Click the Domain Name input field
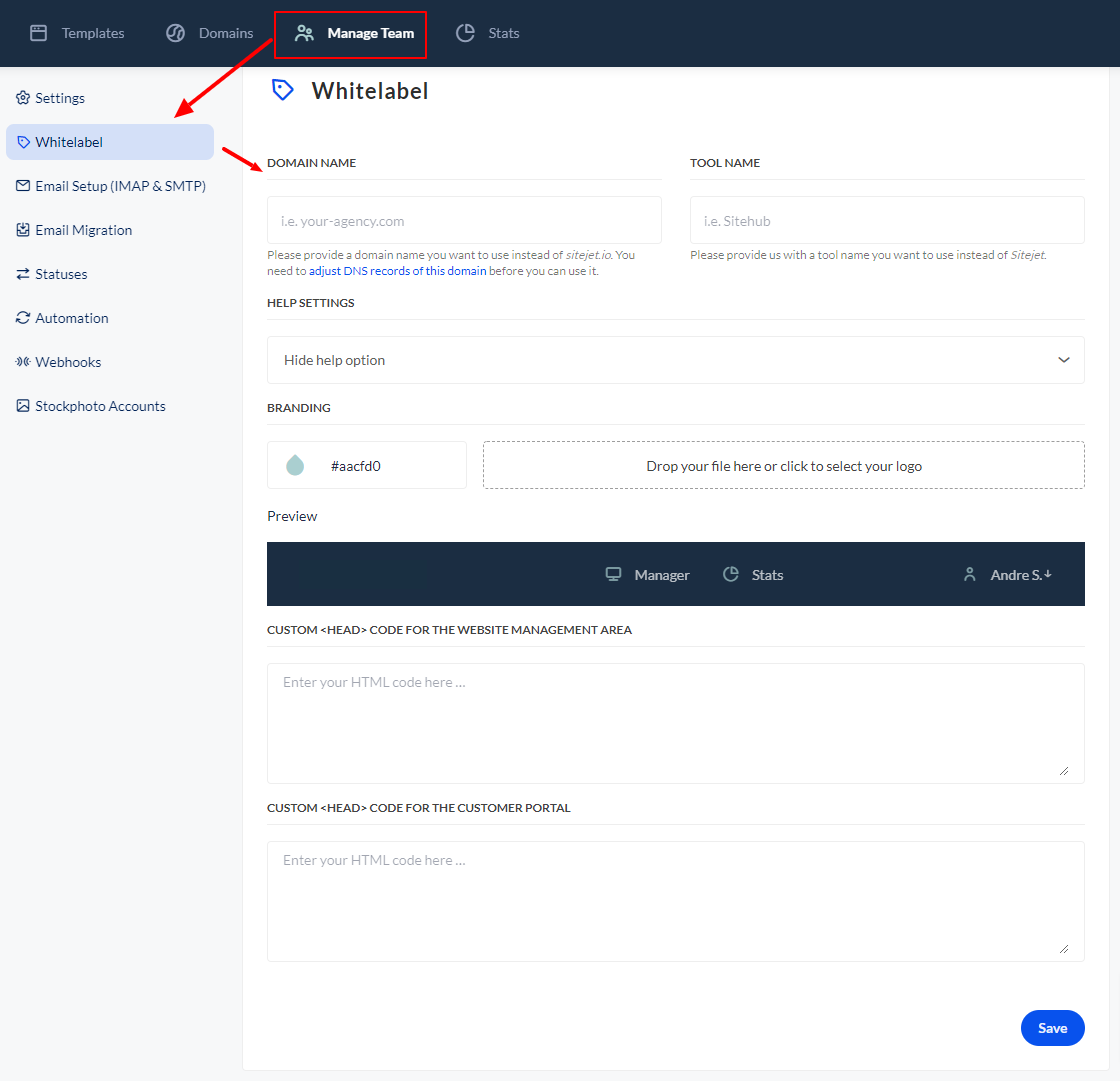 coord(464,220)
